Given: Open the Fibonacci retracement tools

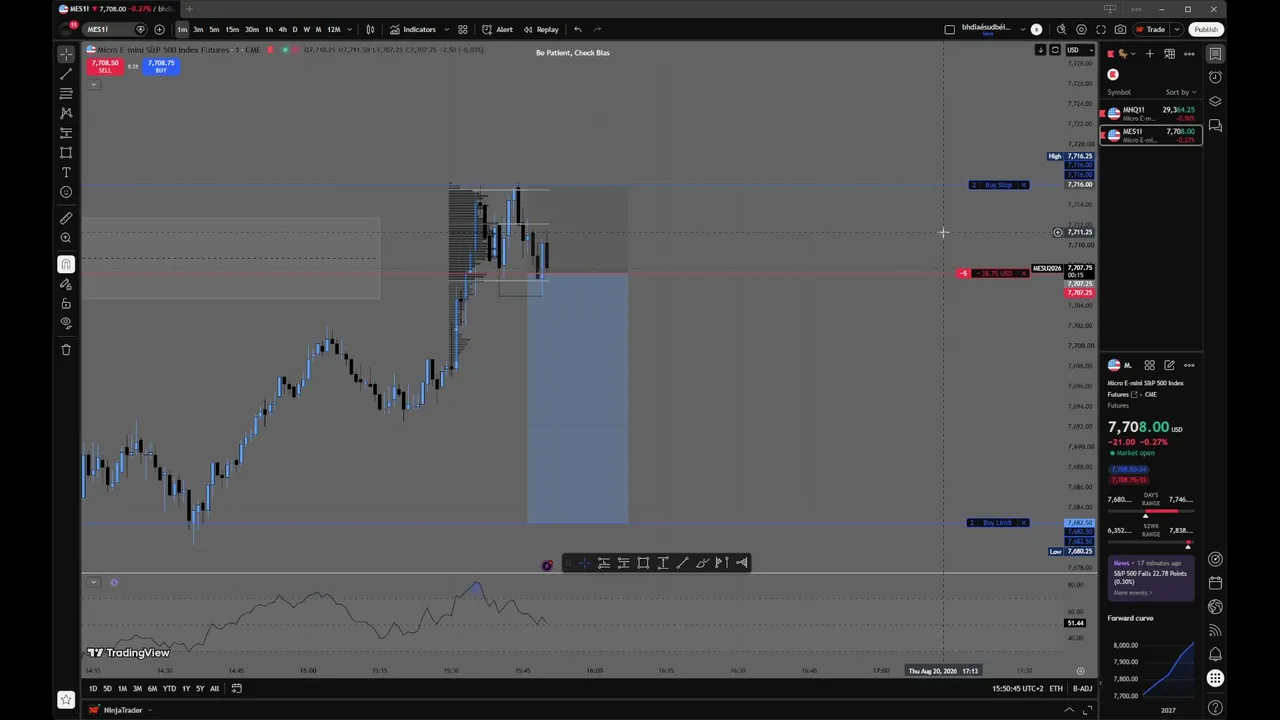Looking at the screenshot, I should [x=66, y=93].
